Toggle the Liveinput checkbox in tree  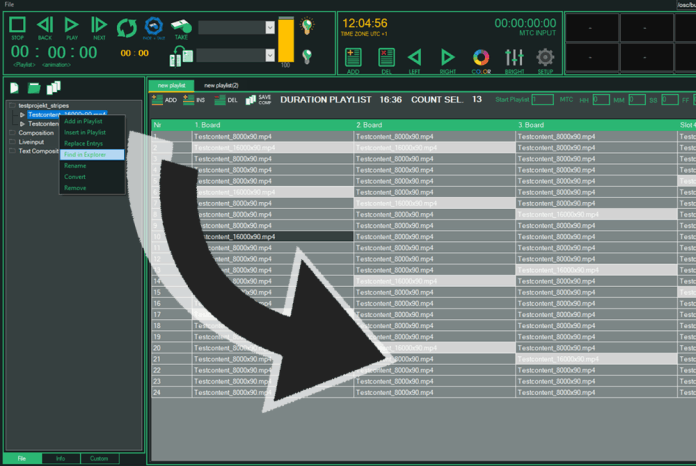11,142
